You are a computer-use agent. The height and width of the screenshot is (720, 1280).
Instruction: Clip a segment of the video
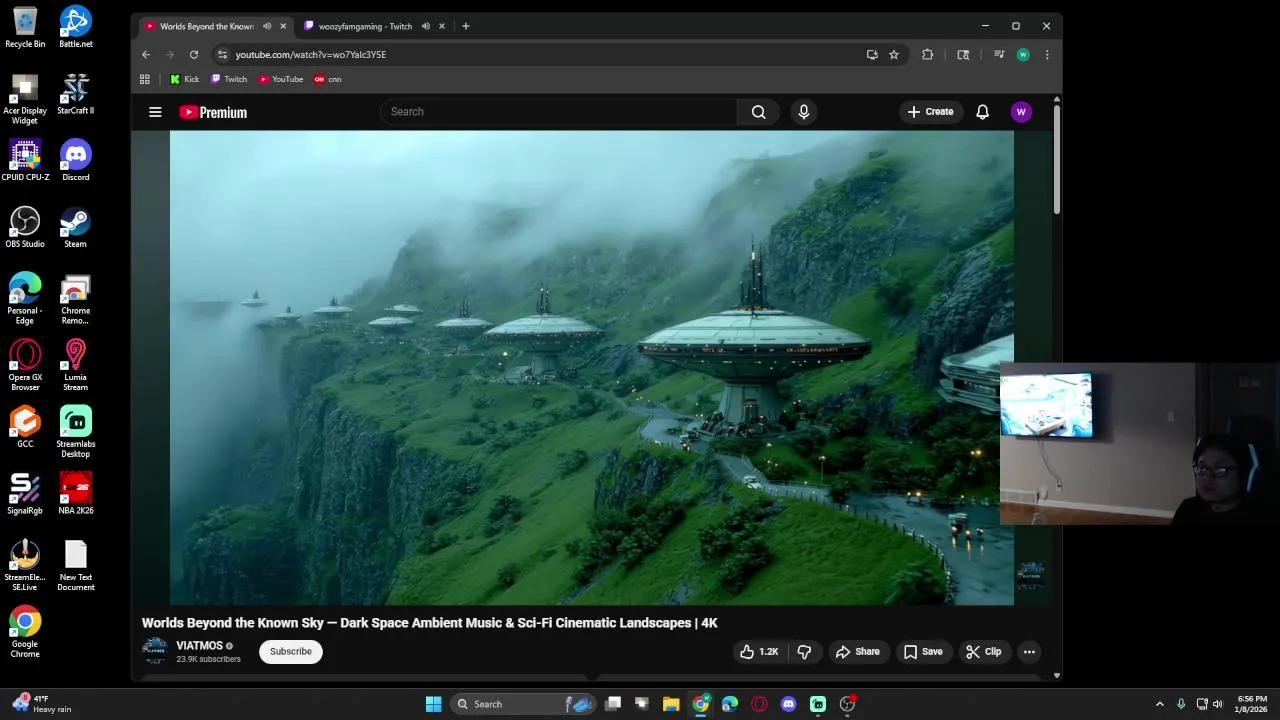pyautogui.click(x=983, y=652)
